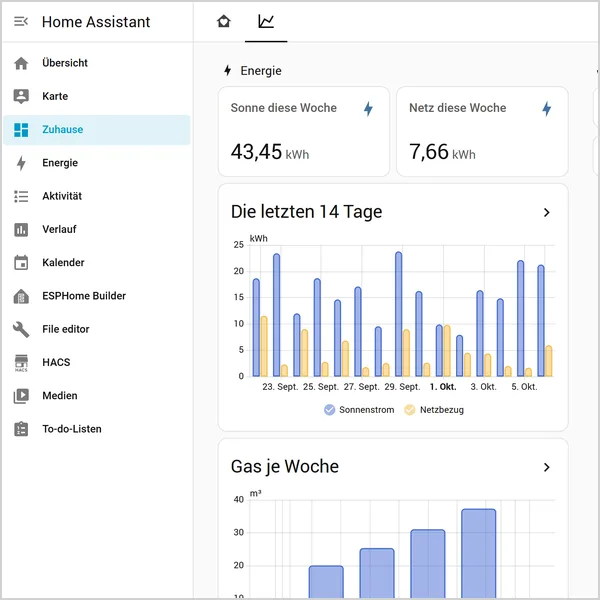
Task: Open Medien from the sidebar
Action: (96, 396)
